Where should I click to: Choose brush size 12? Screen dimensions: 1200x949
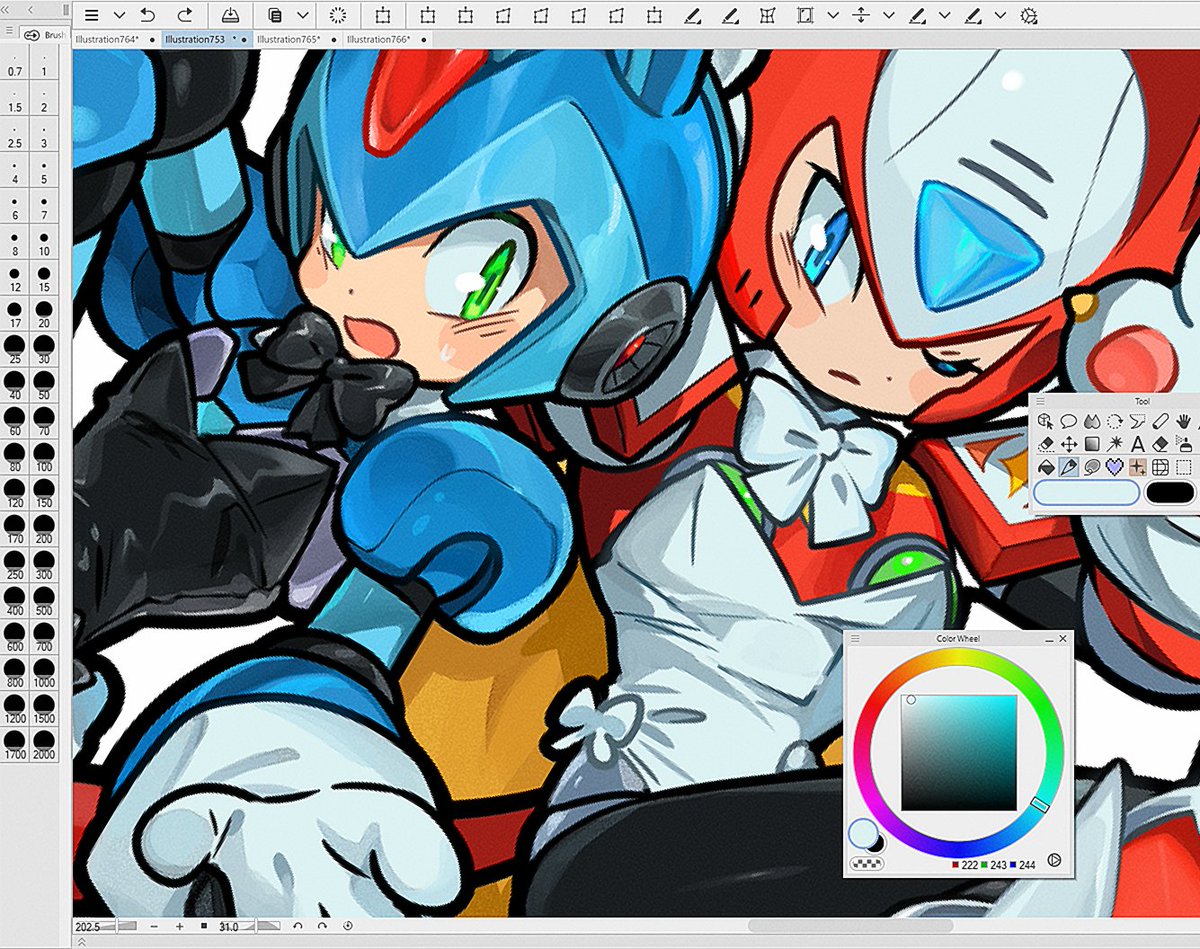tap(15, 278)
